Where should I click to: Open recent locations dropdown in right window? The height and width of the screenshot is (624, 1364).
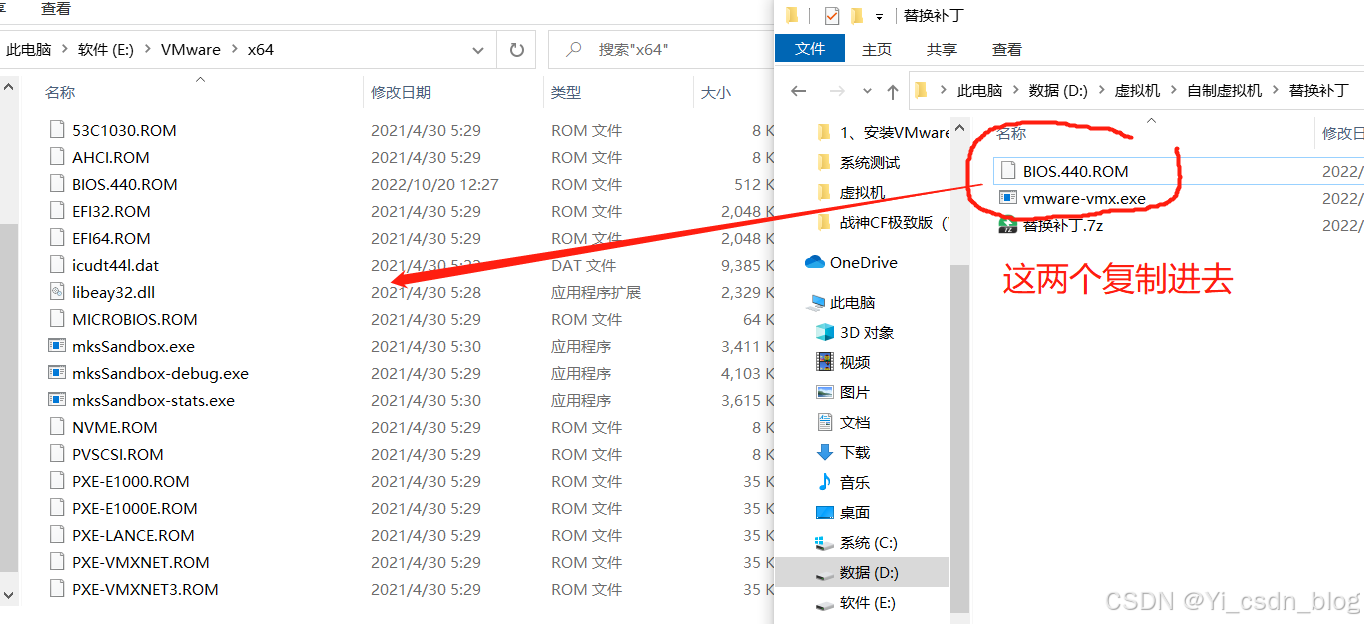867,91
